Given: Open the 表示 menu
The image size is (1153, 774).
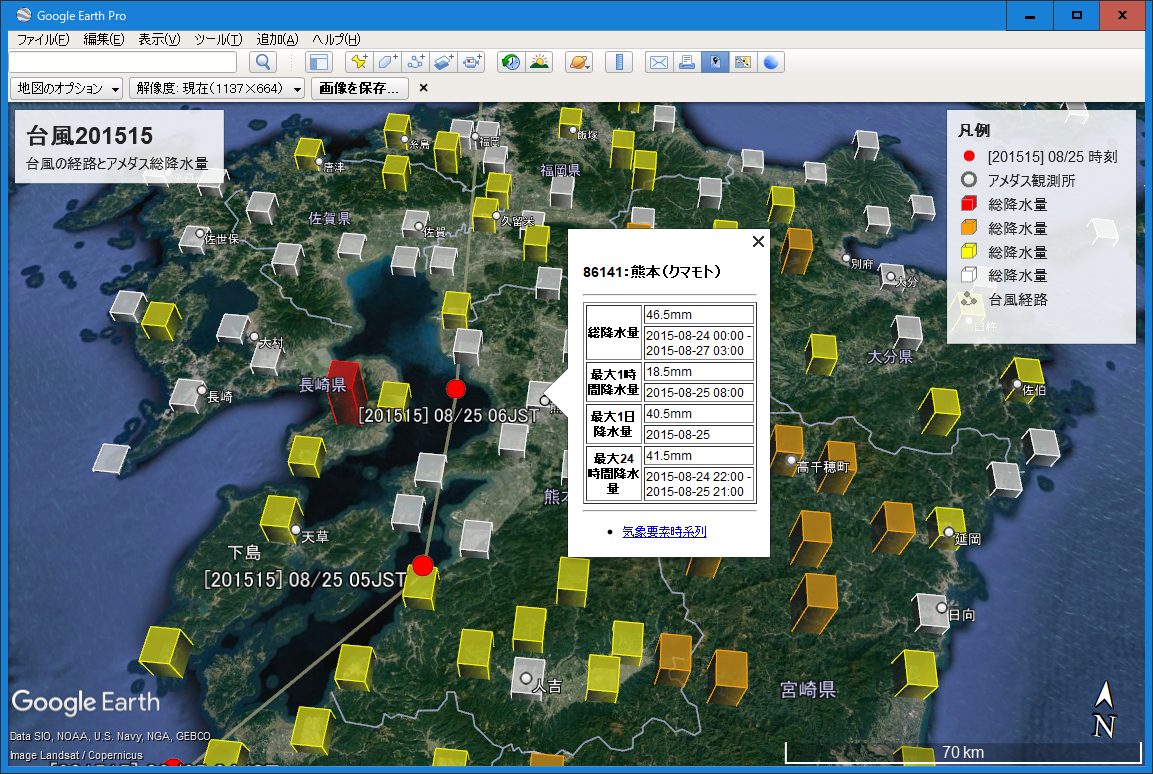Looking at the screenshot, I should click(x=159, y=40).
